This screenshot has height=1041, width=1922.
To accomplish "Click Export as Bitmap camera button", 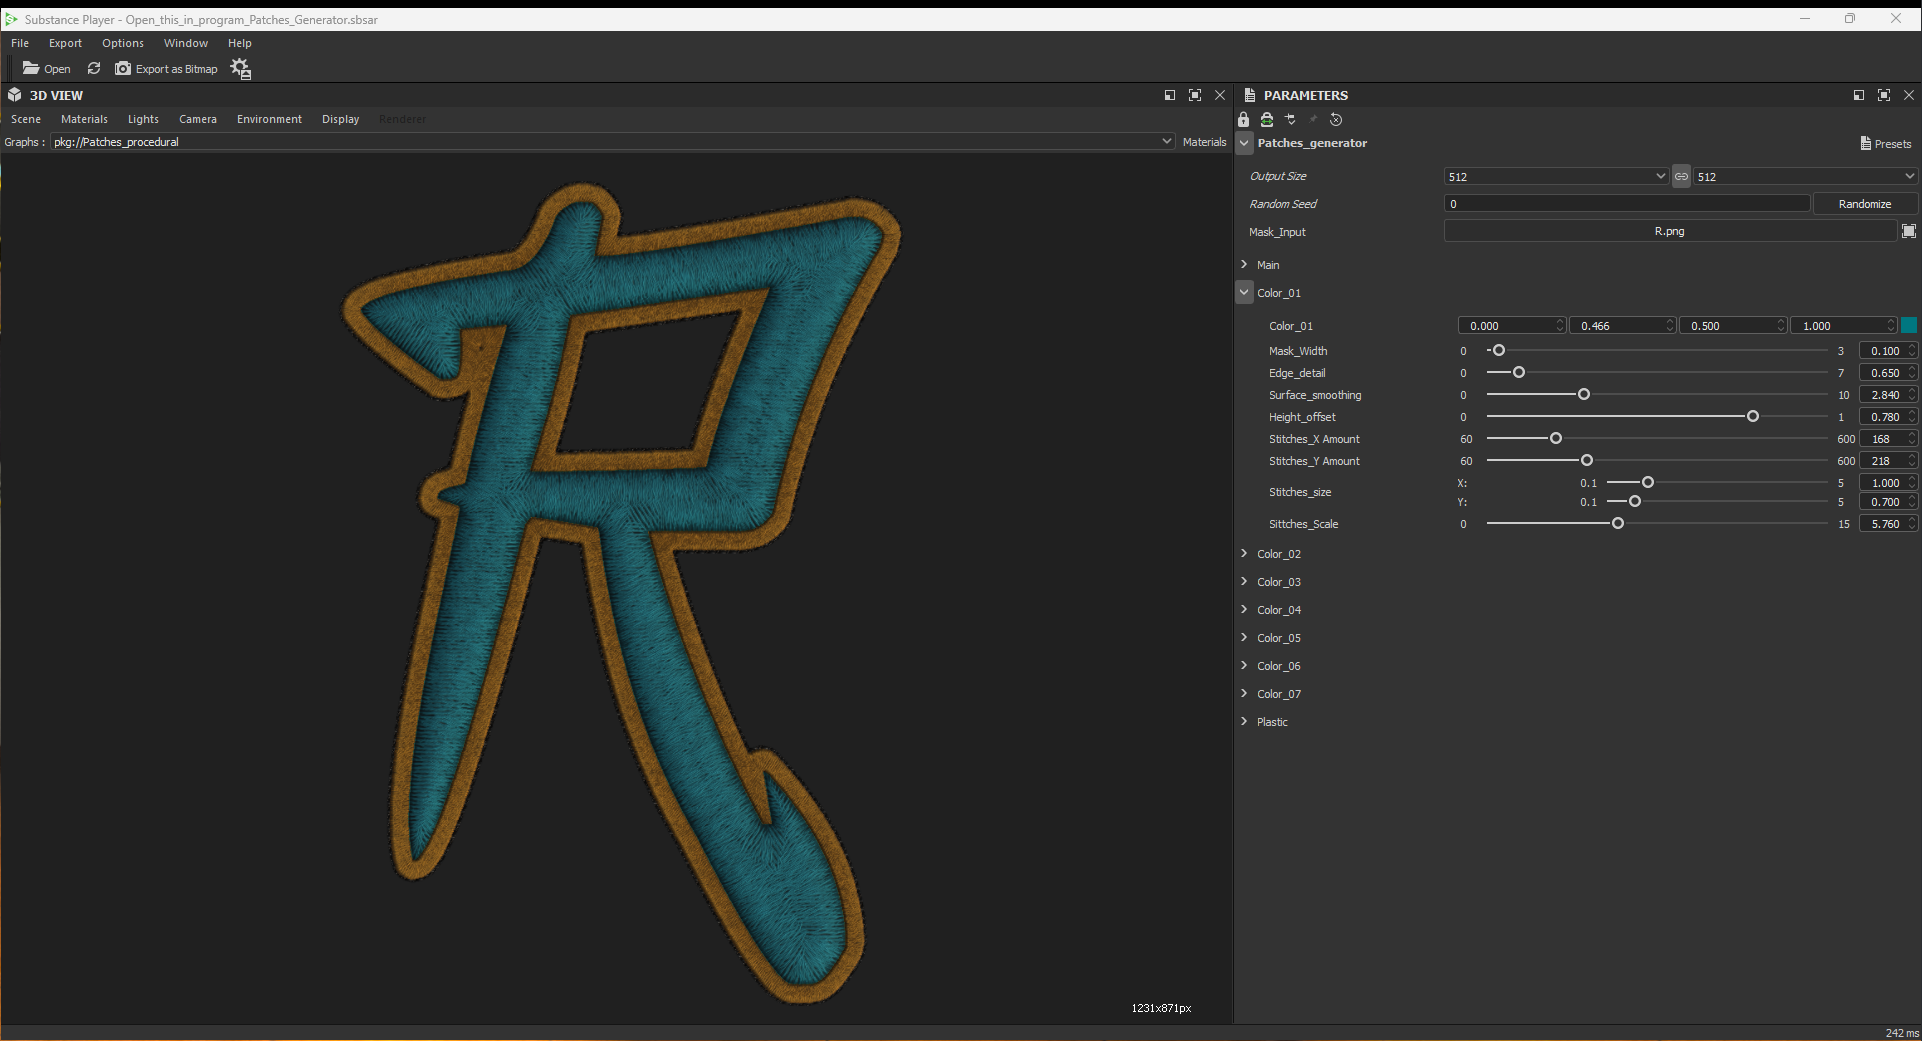I will [166, 69].
